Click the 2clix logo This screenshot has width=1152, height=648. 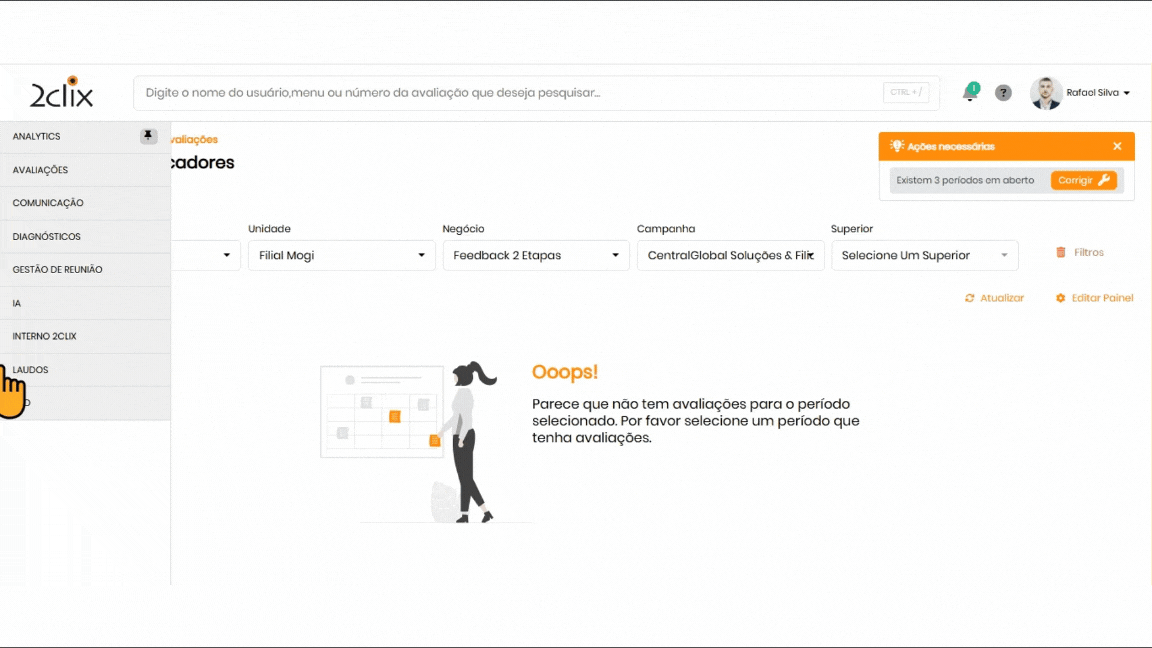(62, 93)
